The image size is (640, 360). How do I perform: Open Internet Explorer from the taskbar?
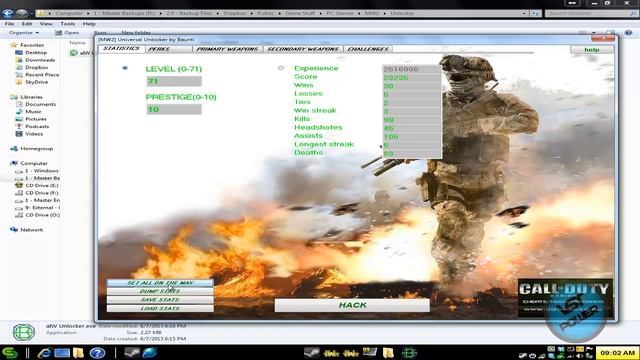pos(44,352)
